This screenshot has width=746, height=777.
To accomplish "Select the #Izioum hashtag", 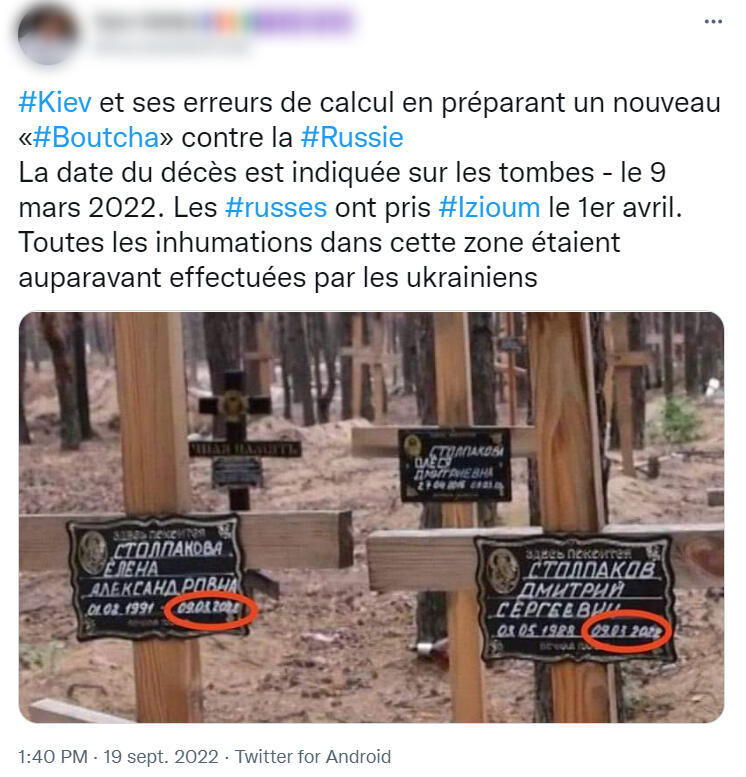I will [x=489, y=208].
